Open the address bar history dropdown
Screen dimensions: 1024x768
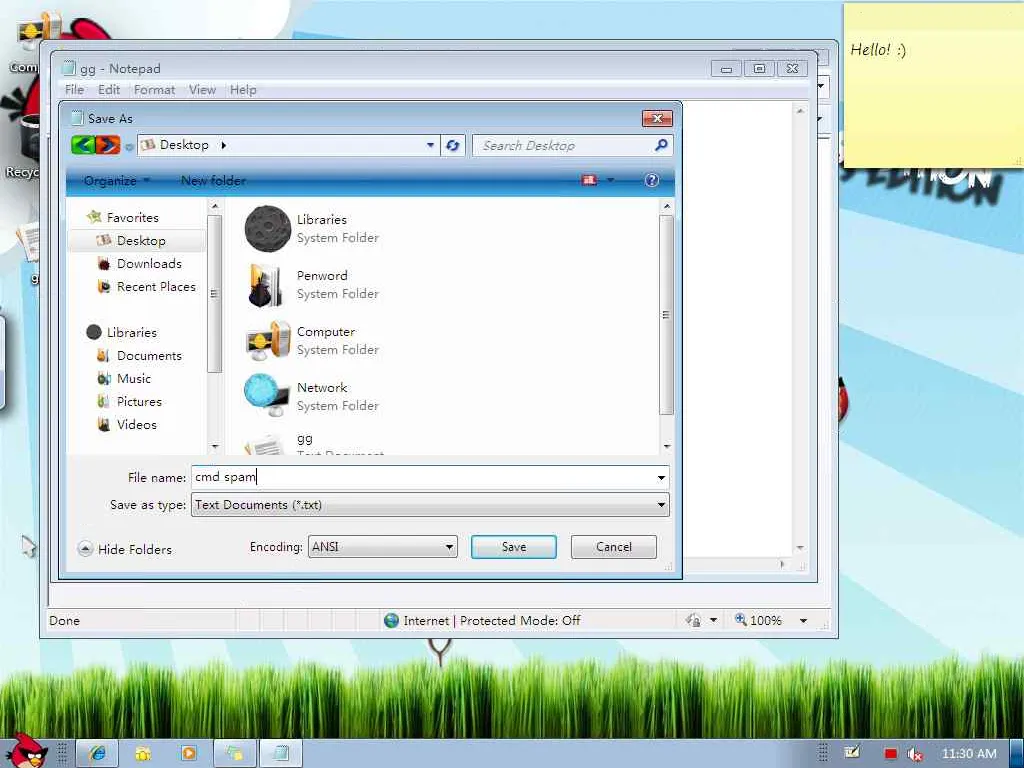click(x=430, y=145)
